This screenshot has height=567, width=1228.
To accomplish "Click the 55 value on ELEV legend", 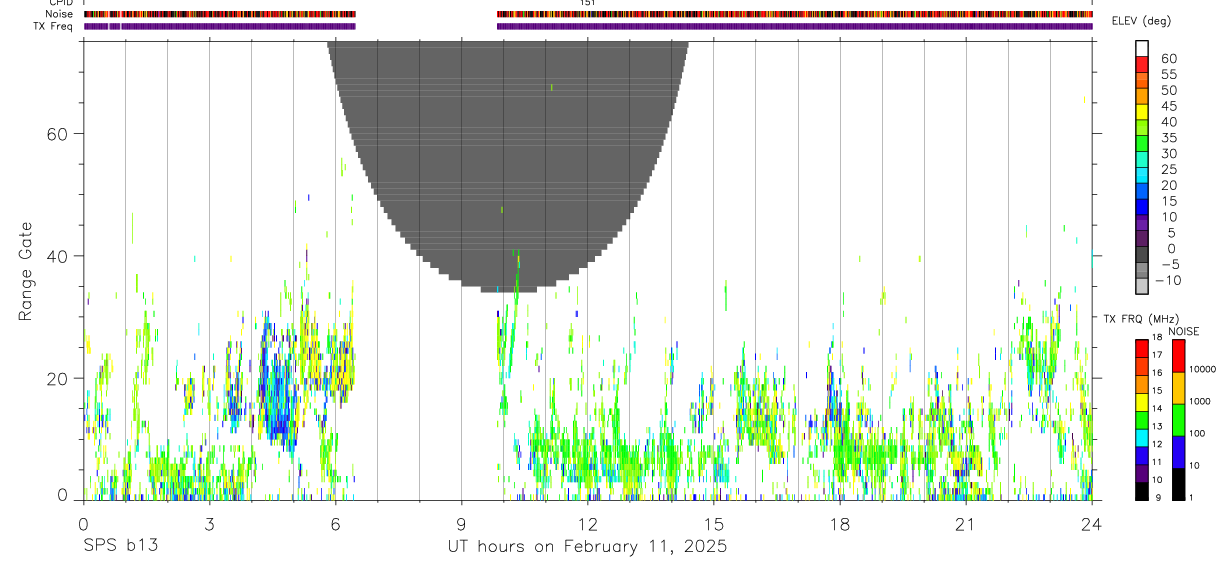I will tap(1168, 75).
